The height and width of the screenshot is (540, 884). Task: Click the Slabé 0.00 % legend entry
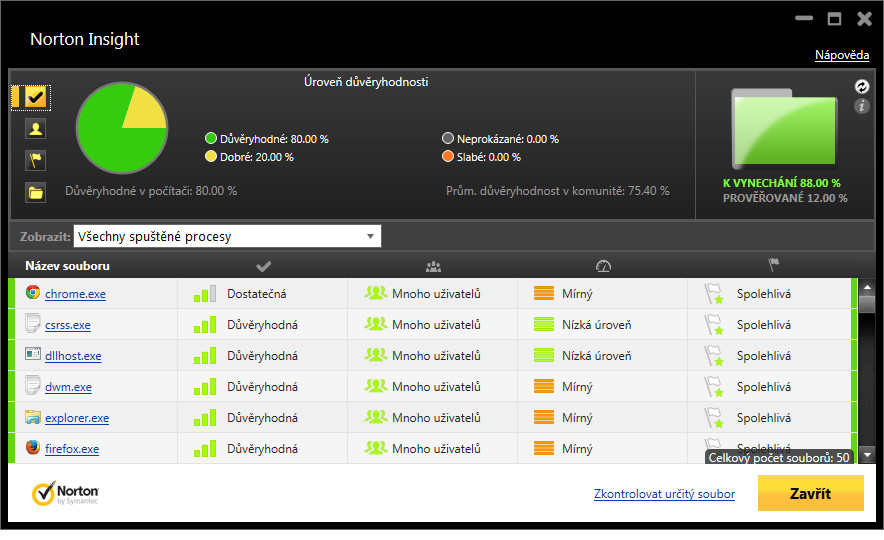(x=481, y=157)
